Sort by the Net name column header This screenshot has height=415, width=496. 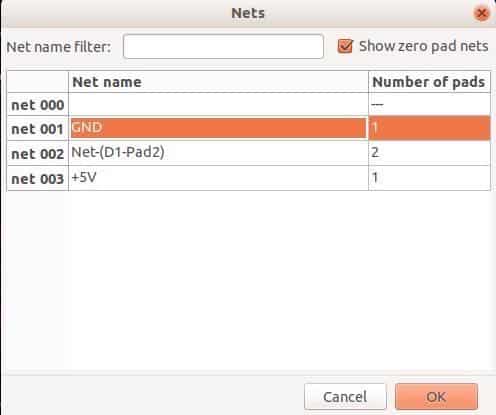click(x=218, y=82)
